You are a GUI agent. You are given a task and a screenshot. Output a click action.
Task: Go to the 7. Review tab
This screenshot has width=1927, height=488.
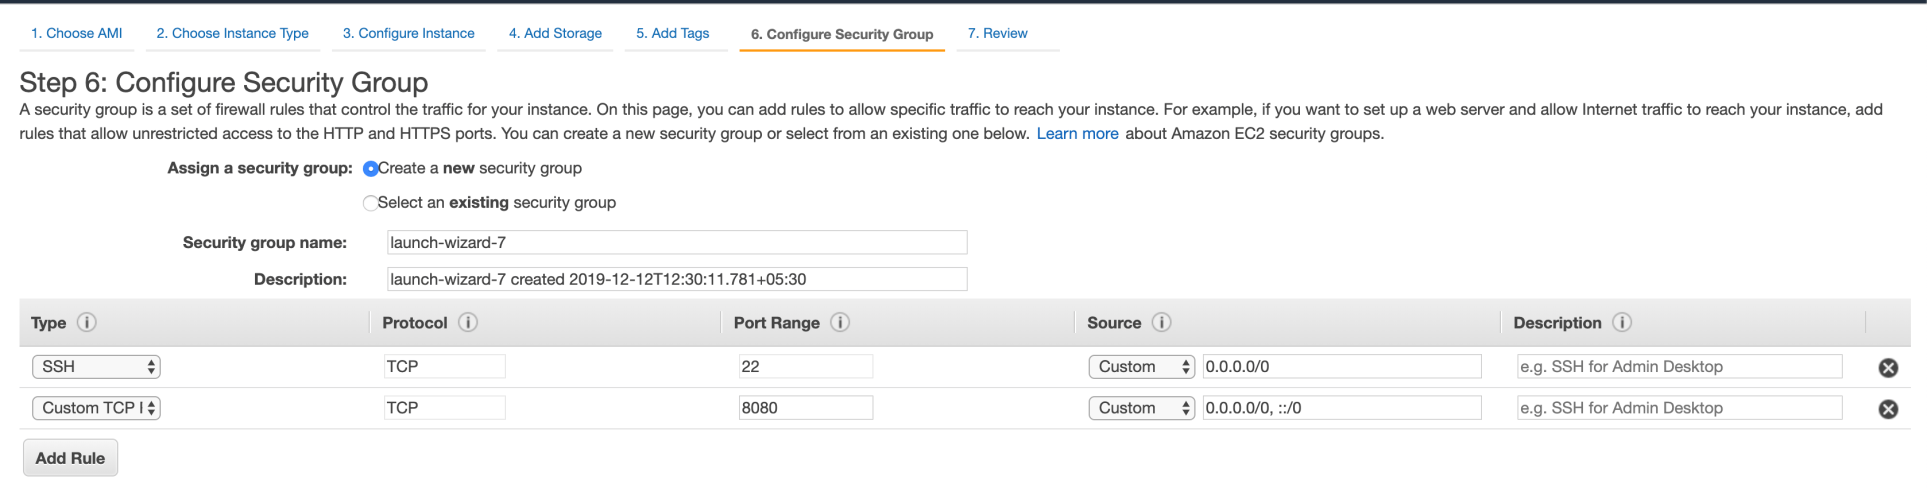click(x=997, y=33)
